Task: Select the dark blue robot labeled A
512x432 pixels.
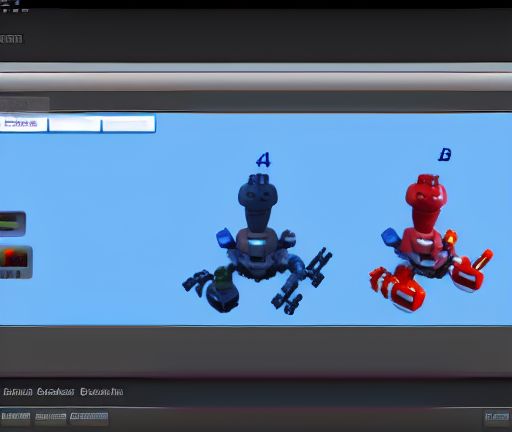Action: (257, 243)
